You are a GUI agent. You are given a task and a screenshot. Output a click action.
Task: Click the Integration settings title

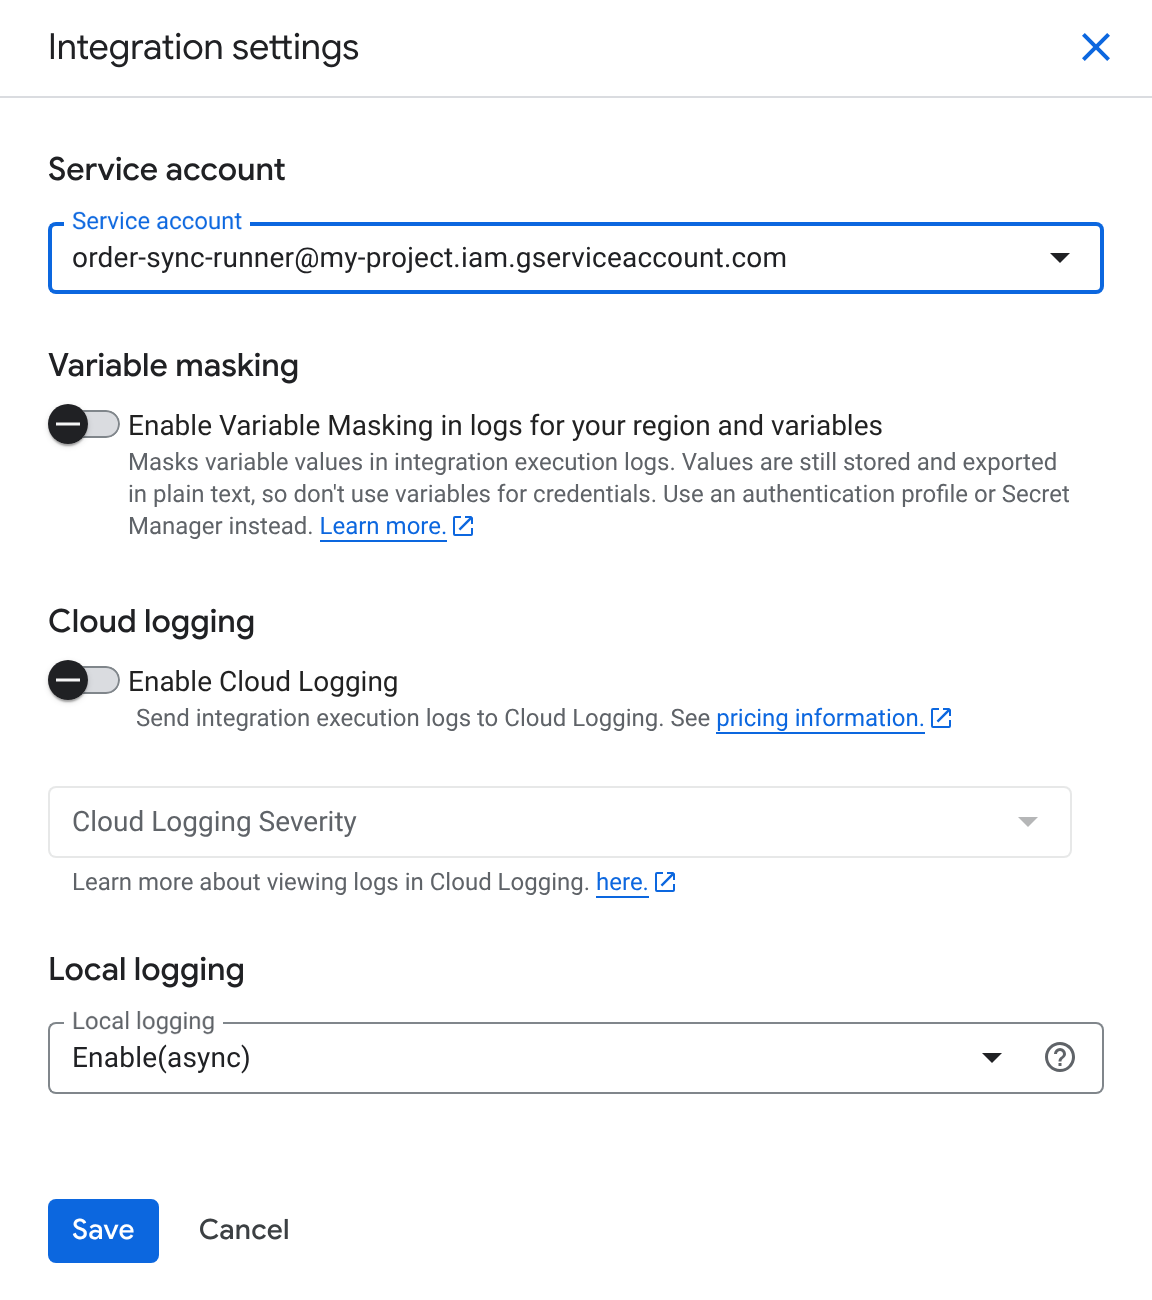pos(204,47)
